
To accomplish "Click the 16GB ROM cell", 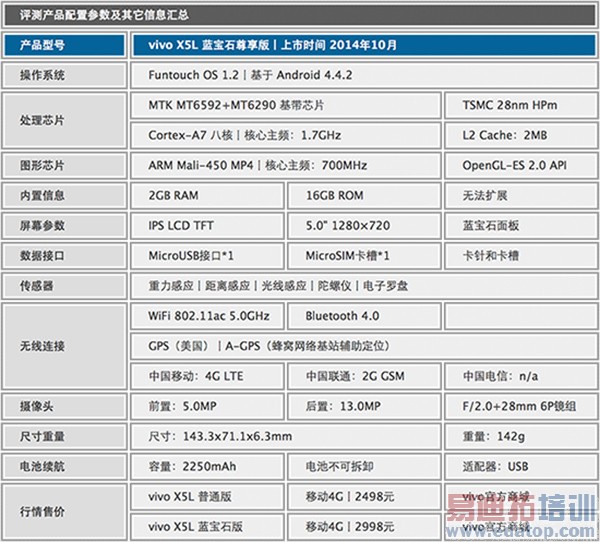I will point(364,196).
